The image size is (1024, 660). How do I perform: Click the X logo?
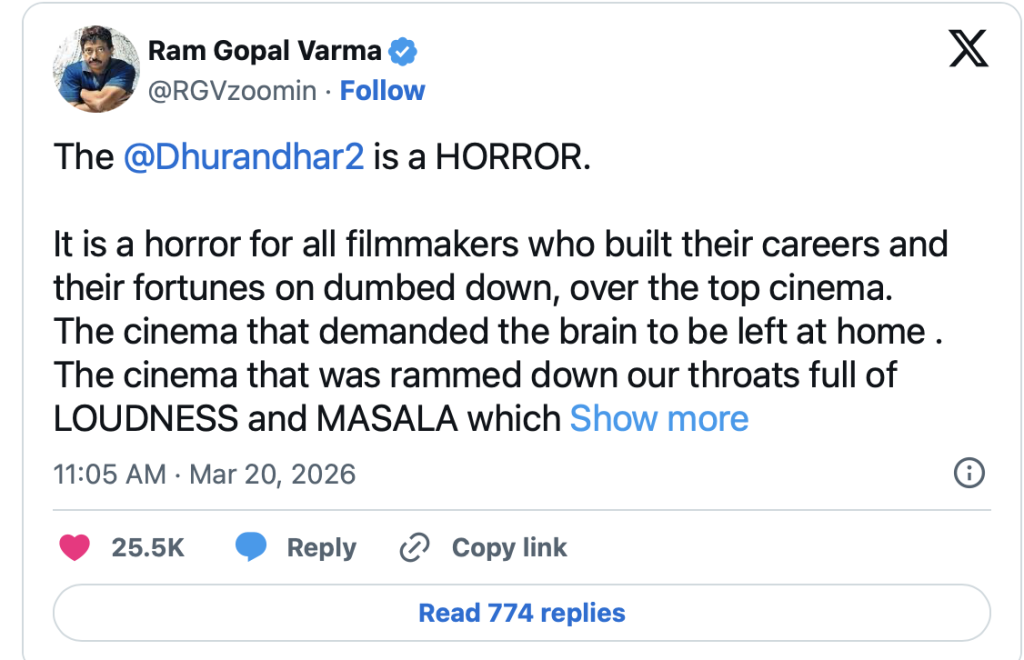click(967, 49)
